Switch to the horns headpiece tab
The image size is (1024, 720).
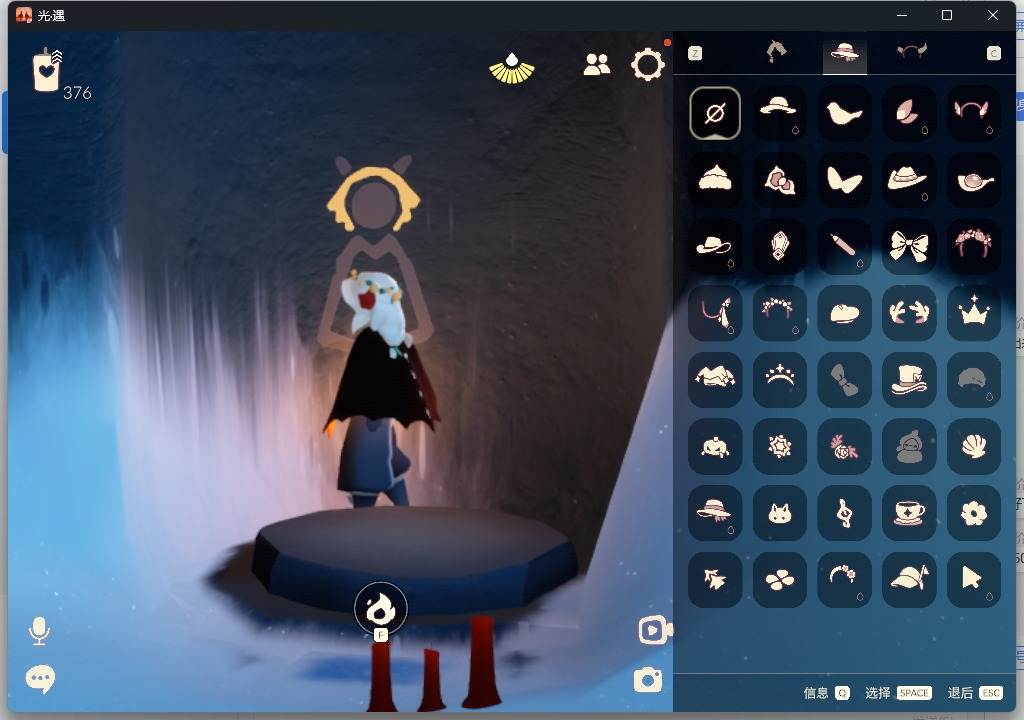pos(912,52)
